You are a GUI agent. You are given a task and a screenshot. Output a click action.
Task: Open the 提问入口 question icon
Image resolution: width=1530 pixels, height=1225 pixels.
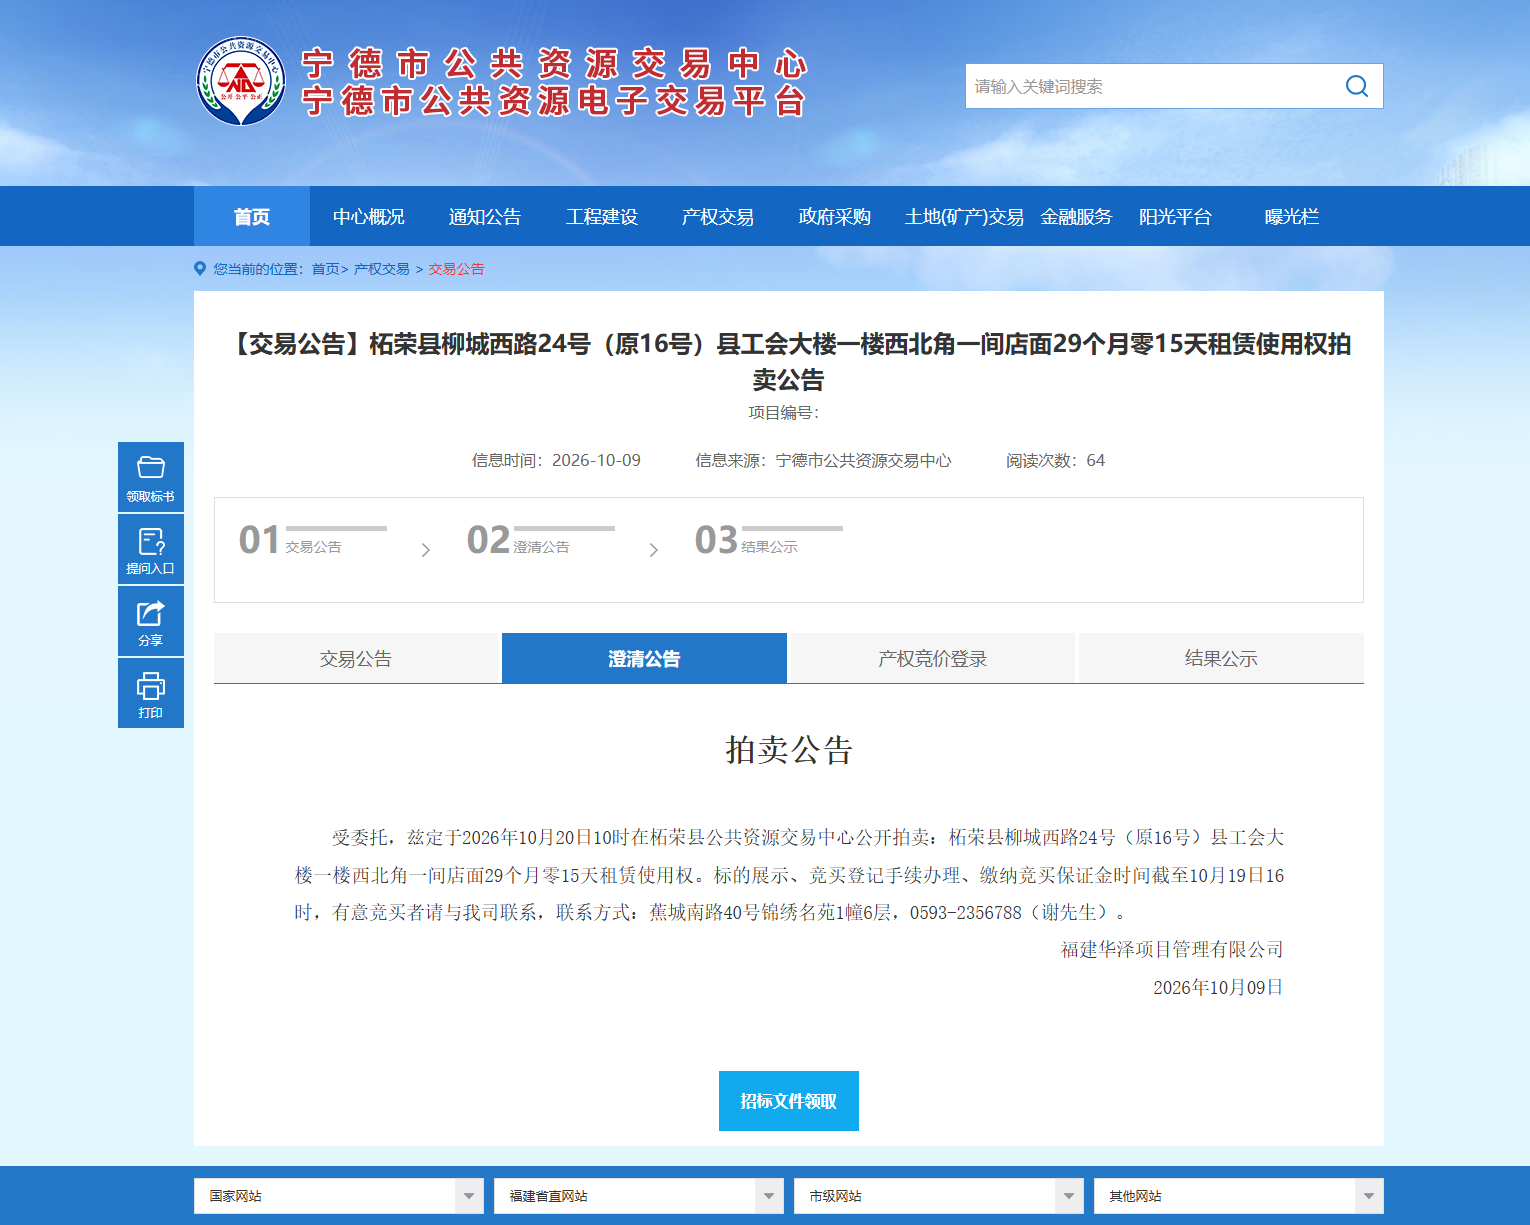151,541
